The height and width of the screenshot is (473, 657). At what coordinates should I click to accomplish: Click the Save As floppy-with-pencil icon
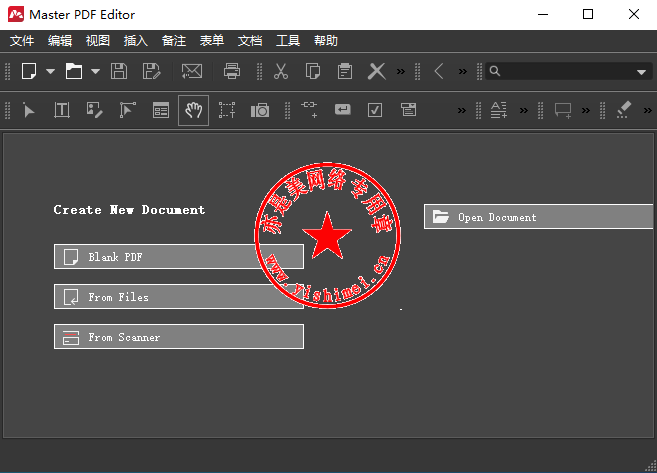151,71
